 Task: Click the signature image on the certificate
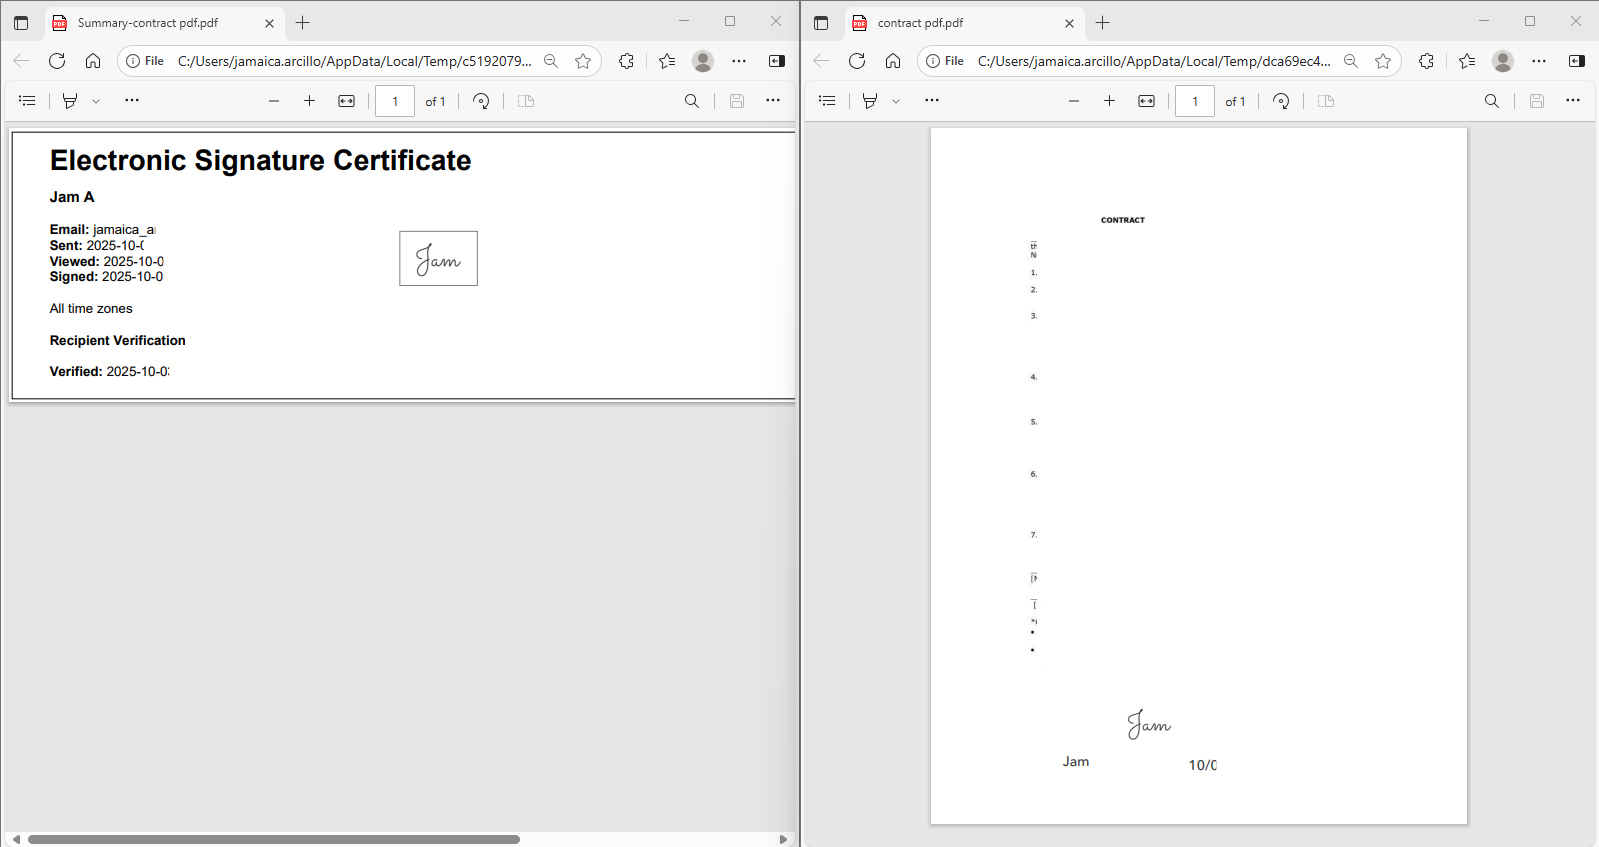438,258
